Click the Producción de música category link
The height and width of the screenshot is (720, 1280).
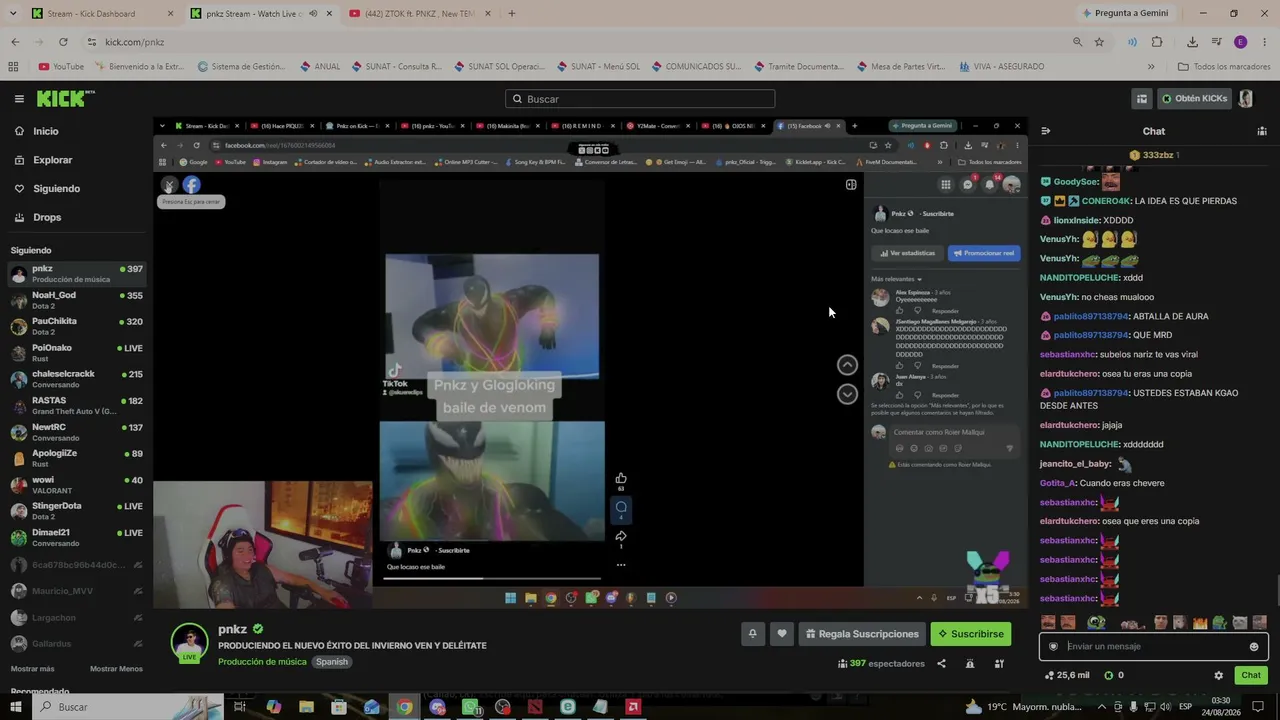point(263,662)
